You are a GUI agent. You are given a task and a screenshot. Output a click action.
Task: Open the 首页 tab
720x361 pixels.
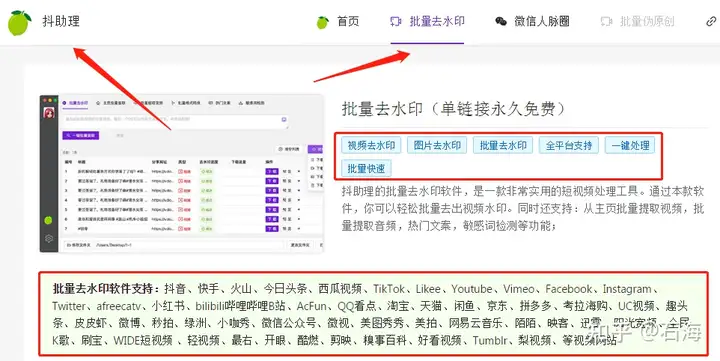(348, 22)
